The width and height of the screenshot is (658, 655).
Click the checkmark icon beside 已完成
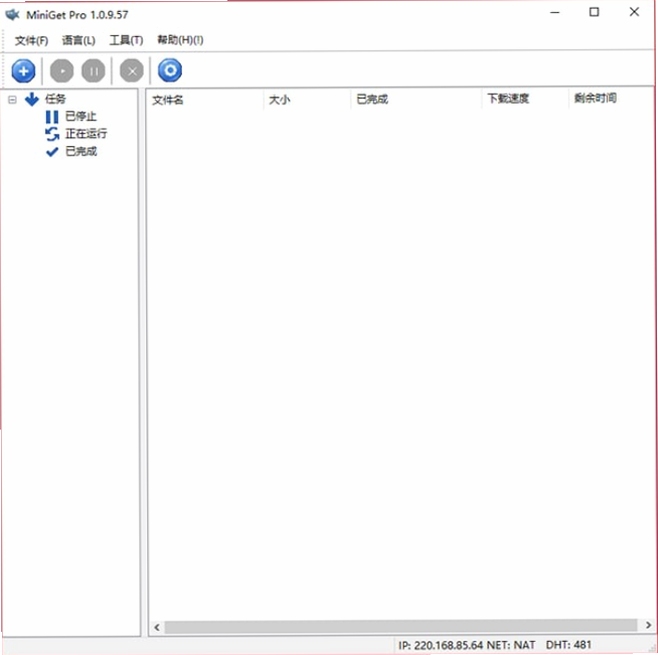click(52, 152)
